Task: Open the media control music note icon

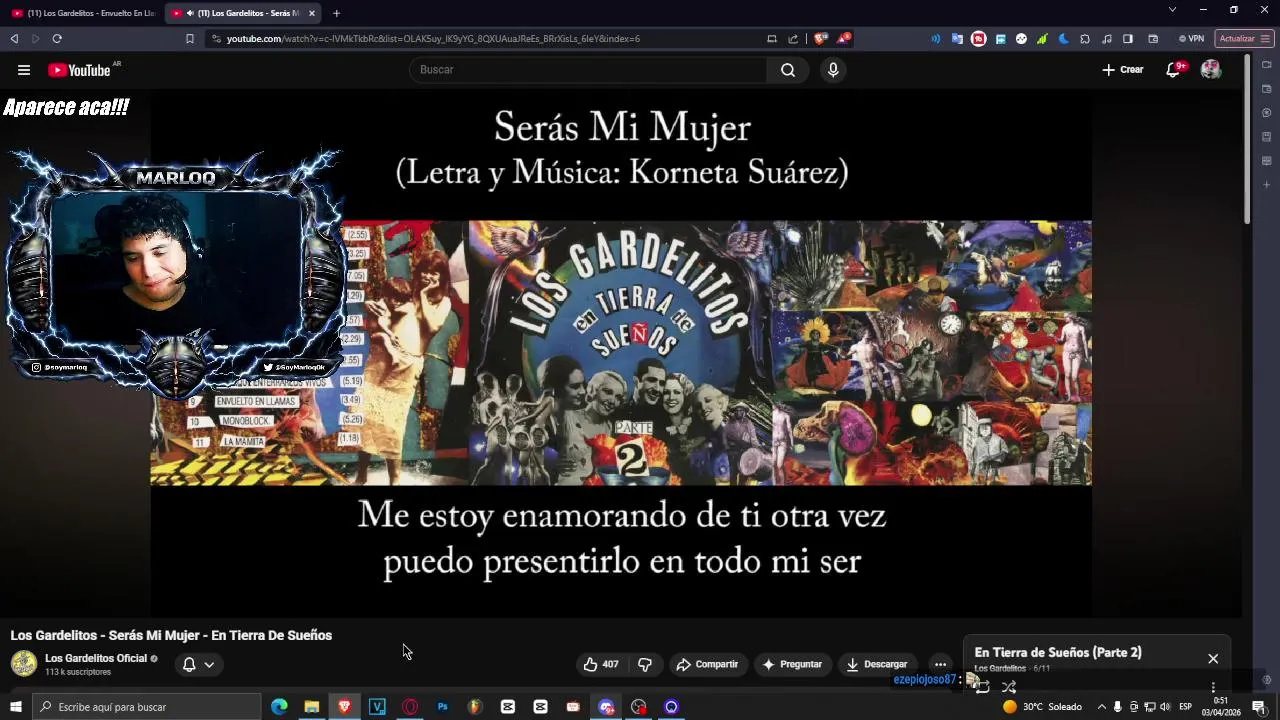Action: click(1106, 39)
